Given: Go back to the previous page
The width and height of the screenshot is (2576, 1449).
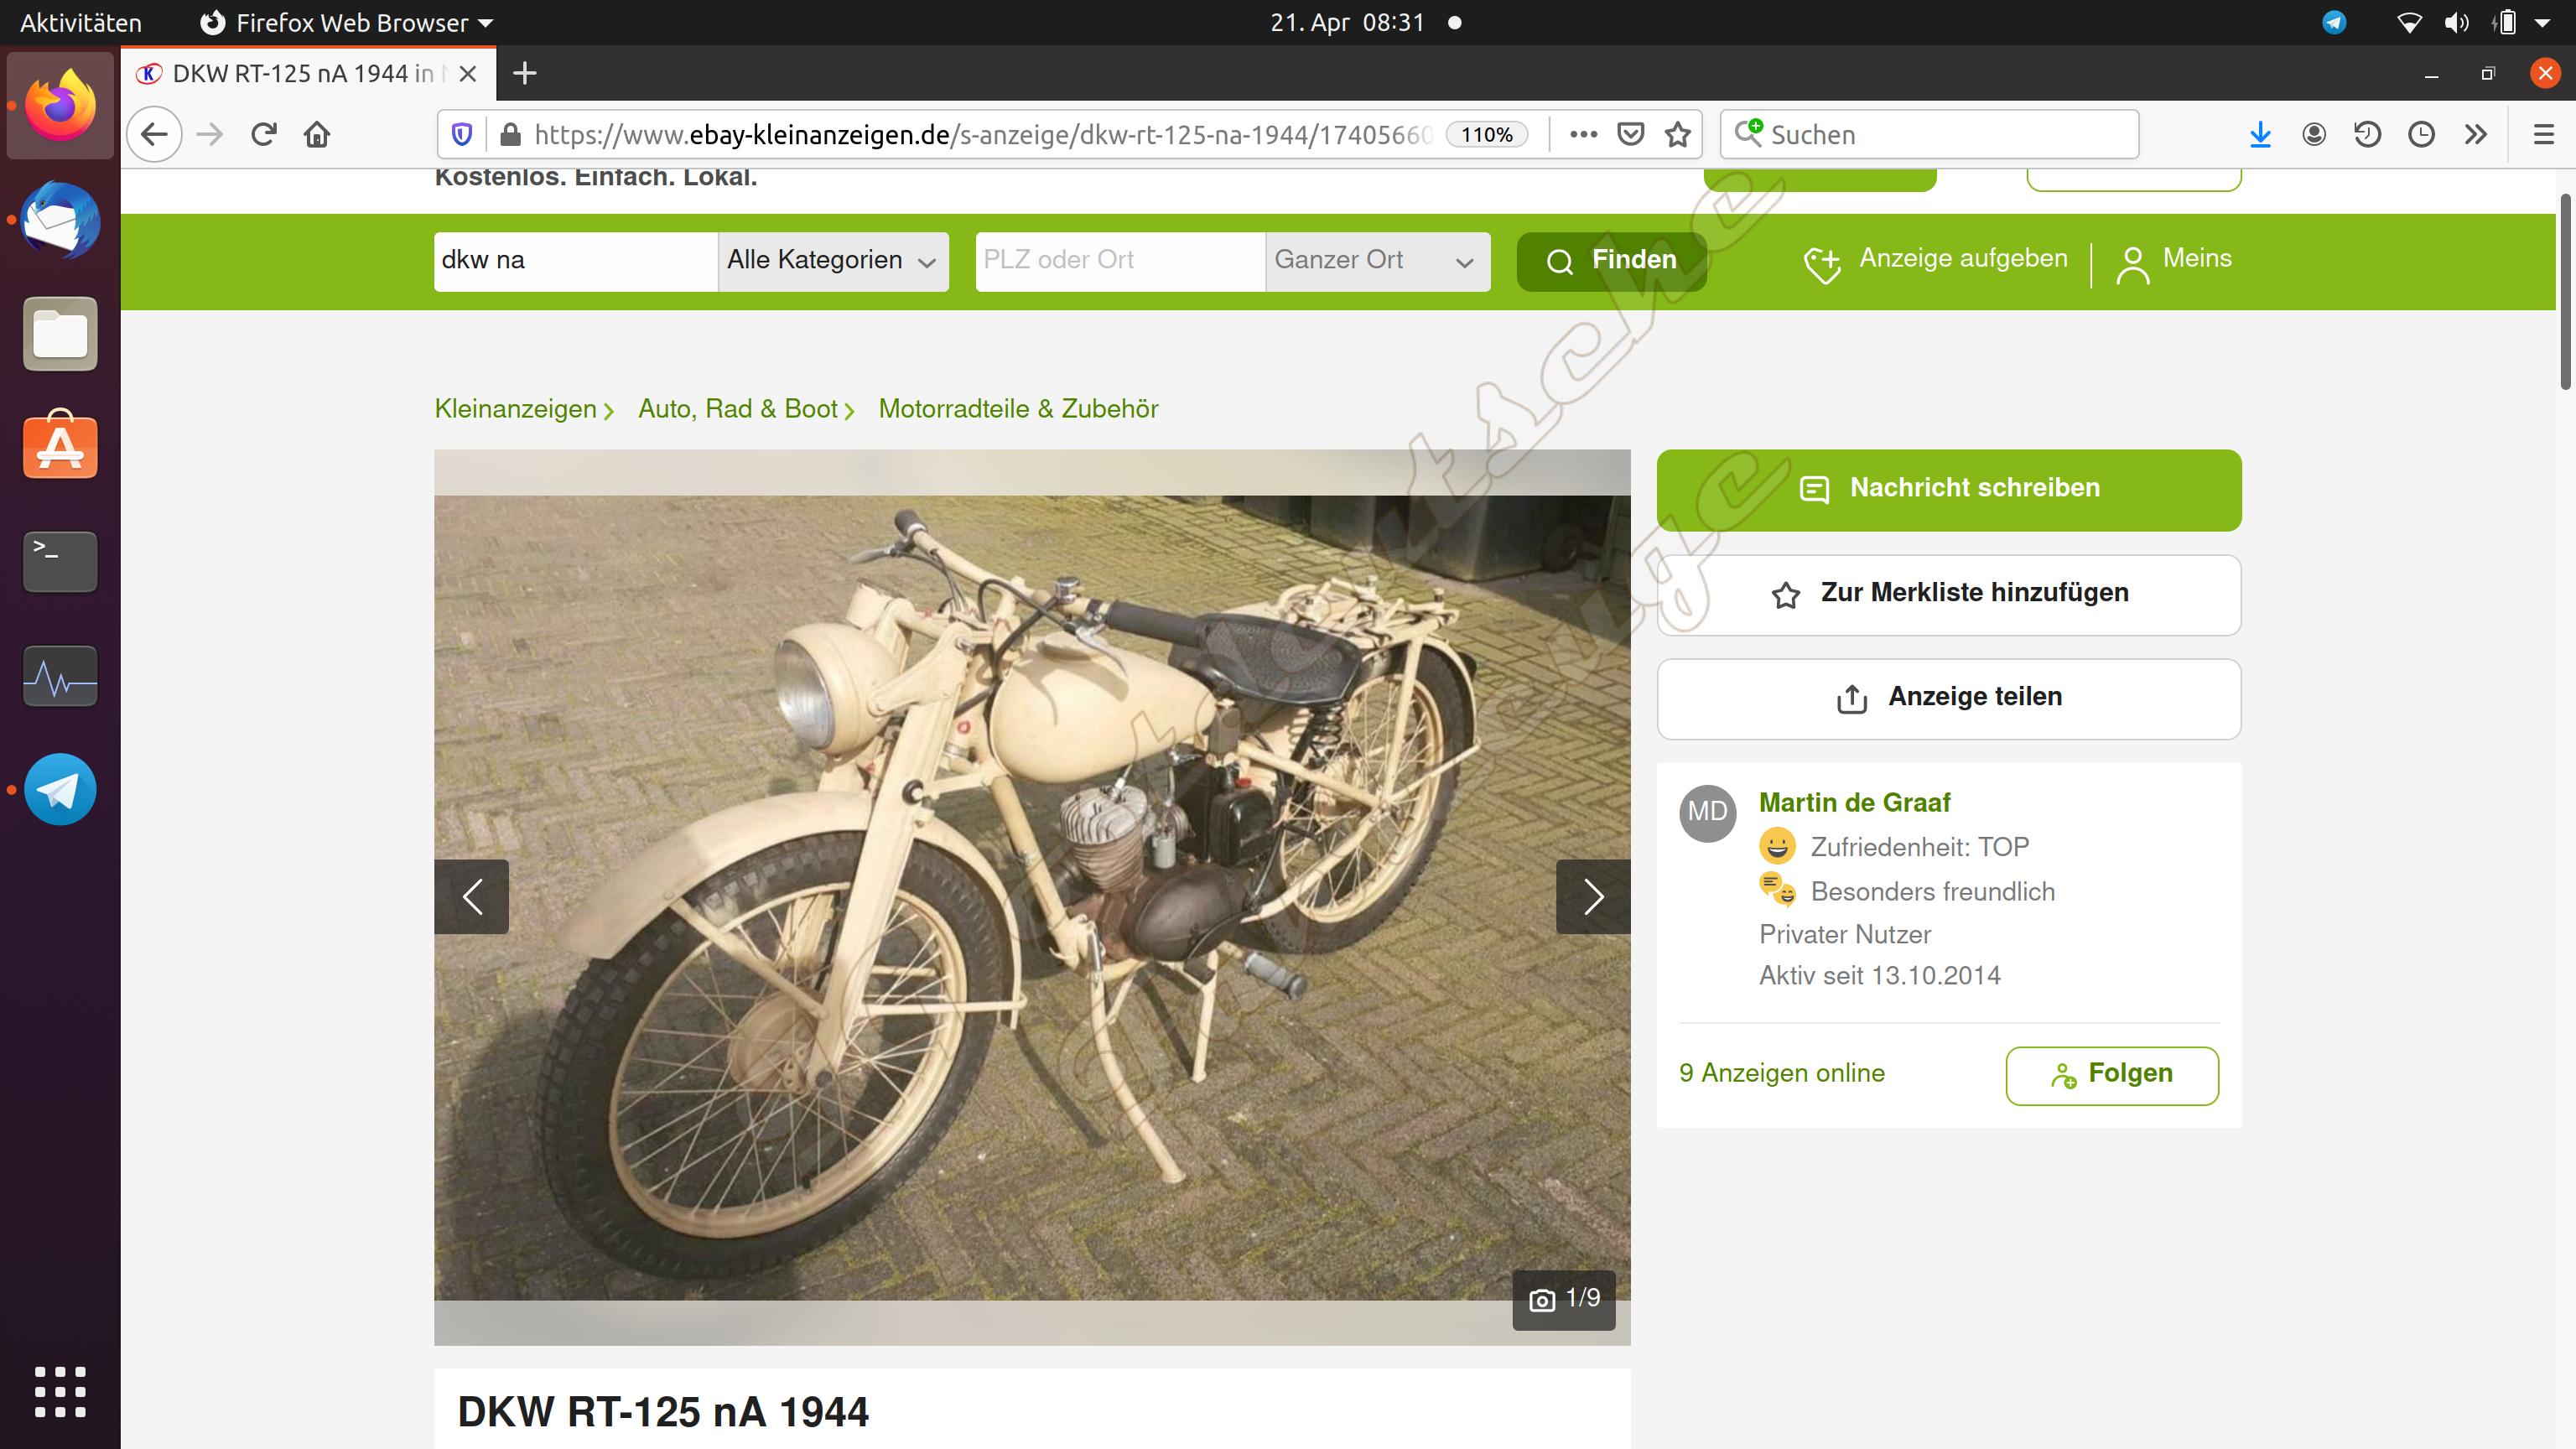Looking at the screenshot, I should point(154,134).
